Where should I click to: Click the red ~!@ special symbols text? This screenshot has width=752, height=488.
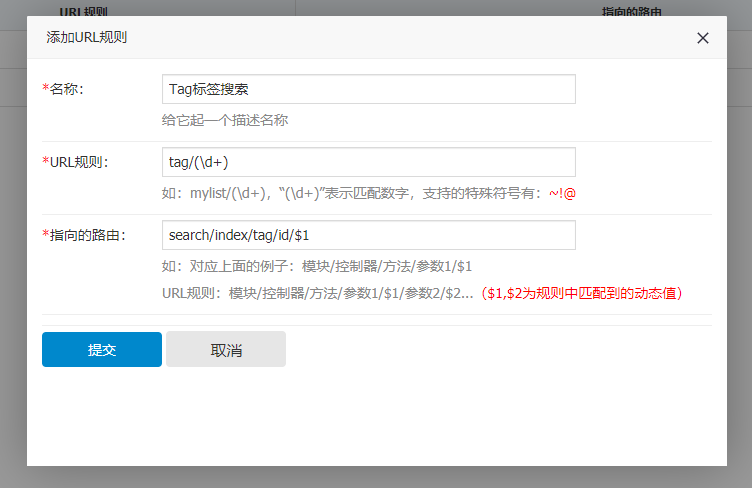[x=561, y=193]
